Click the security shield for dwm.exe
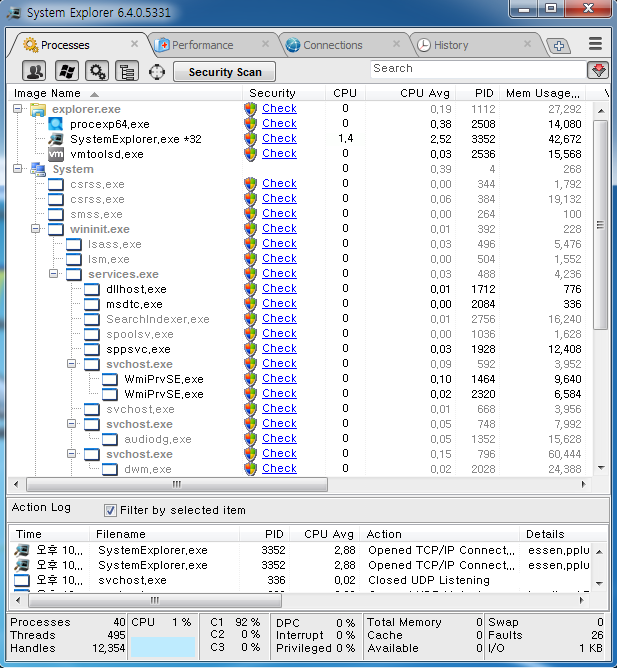Screen dimensions: 617x668 [251, 469]
